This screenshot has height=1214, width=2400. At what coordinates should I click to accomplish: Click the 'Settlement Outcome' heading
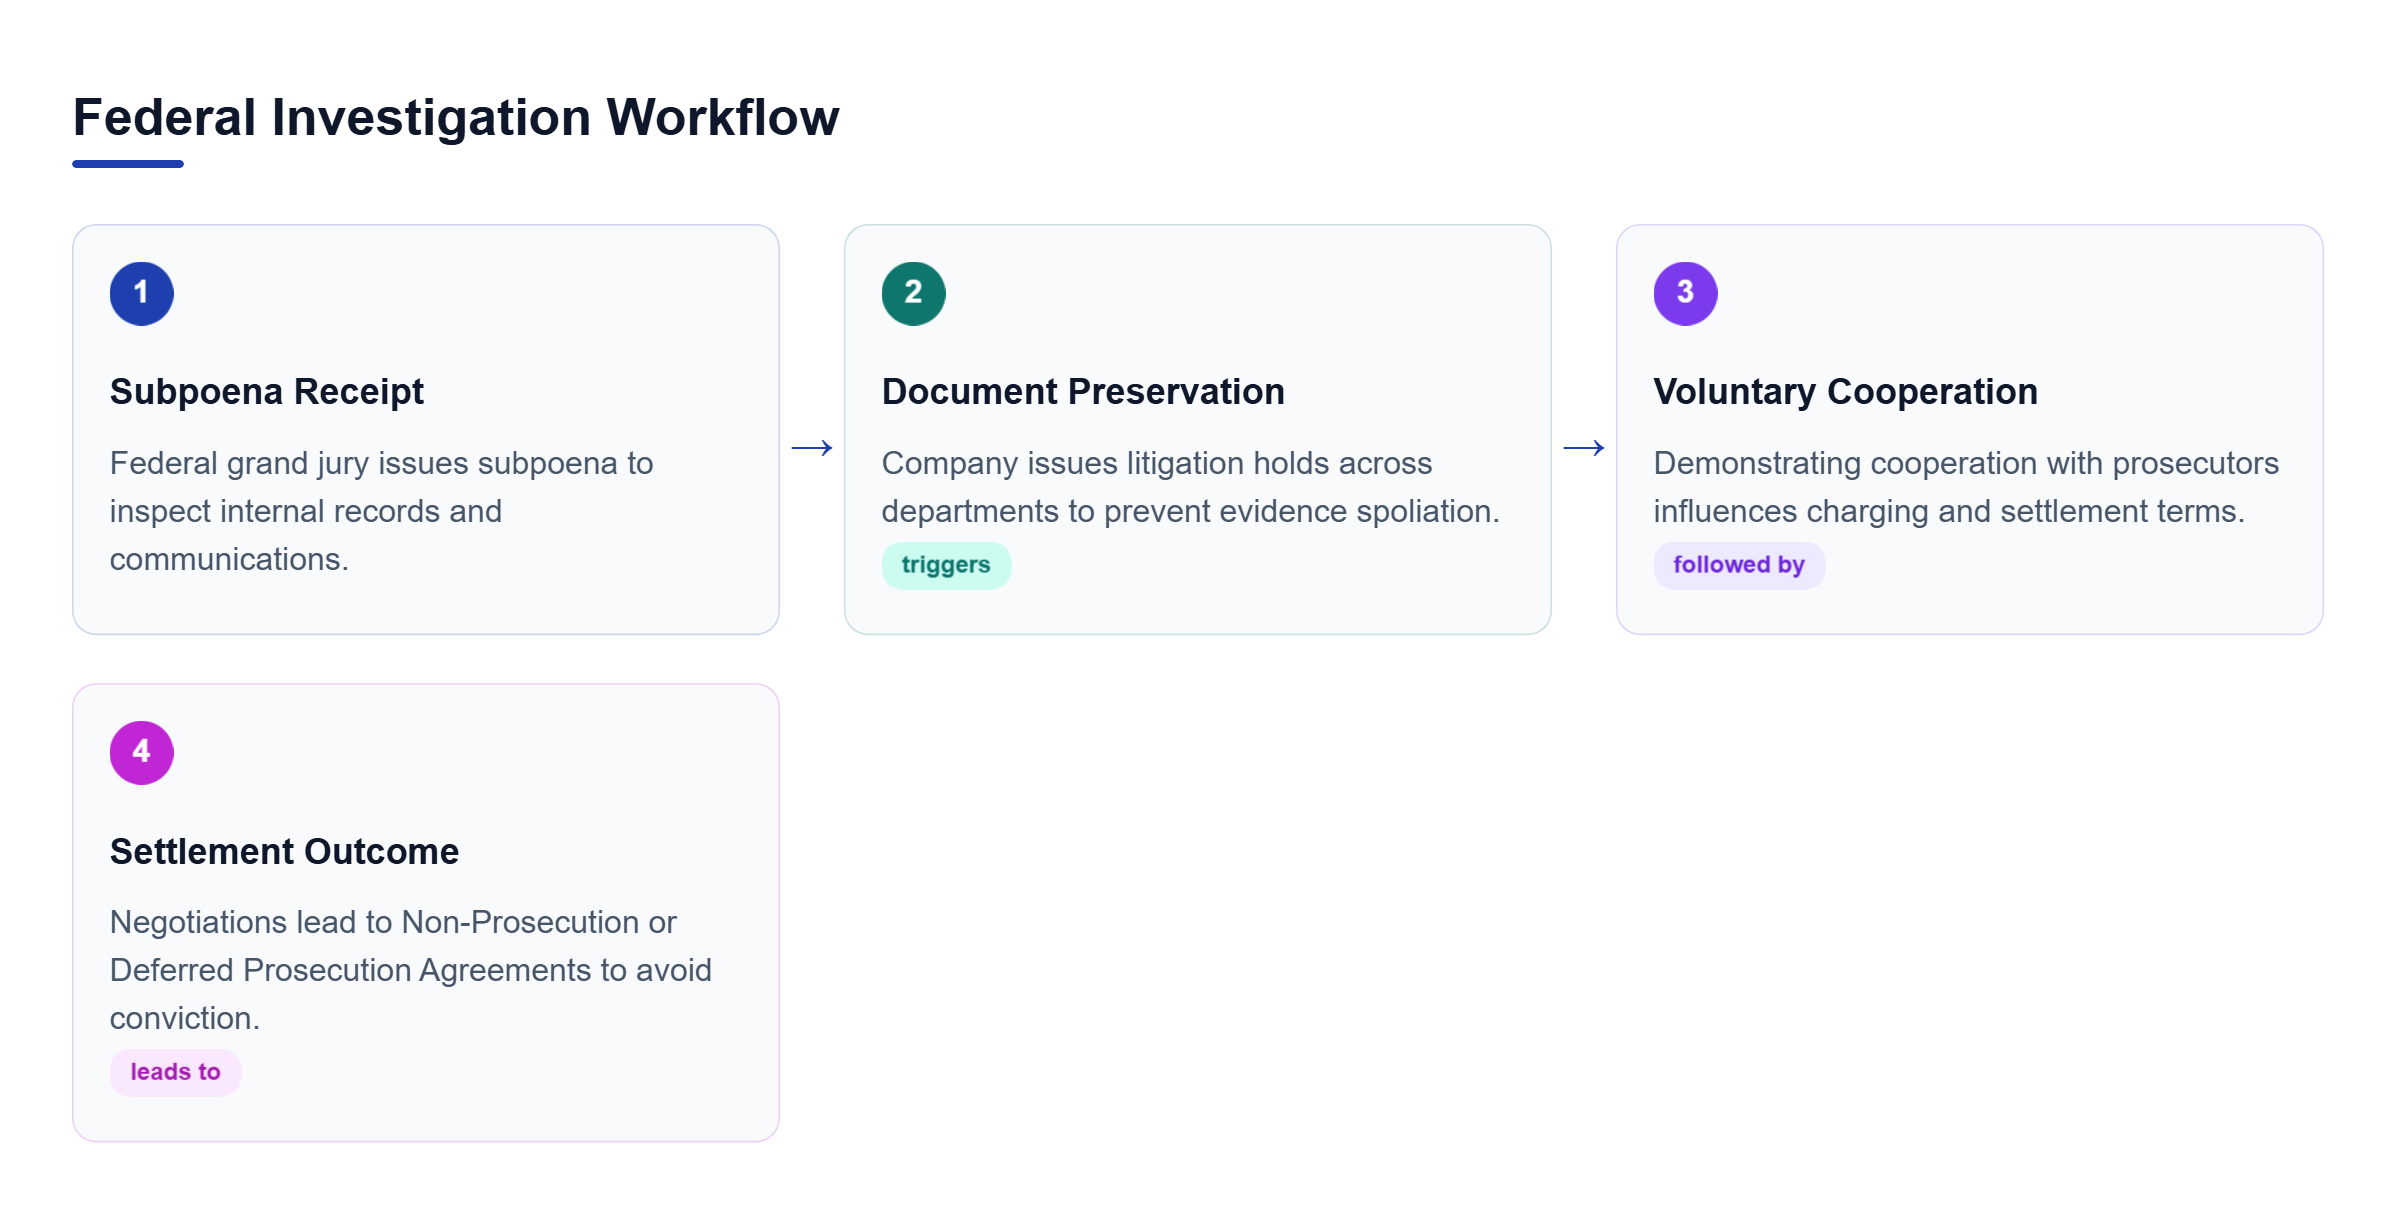[x=284, y=851]
